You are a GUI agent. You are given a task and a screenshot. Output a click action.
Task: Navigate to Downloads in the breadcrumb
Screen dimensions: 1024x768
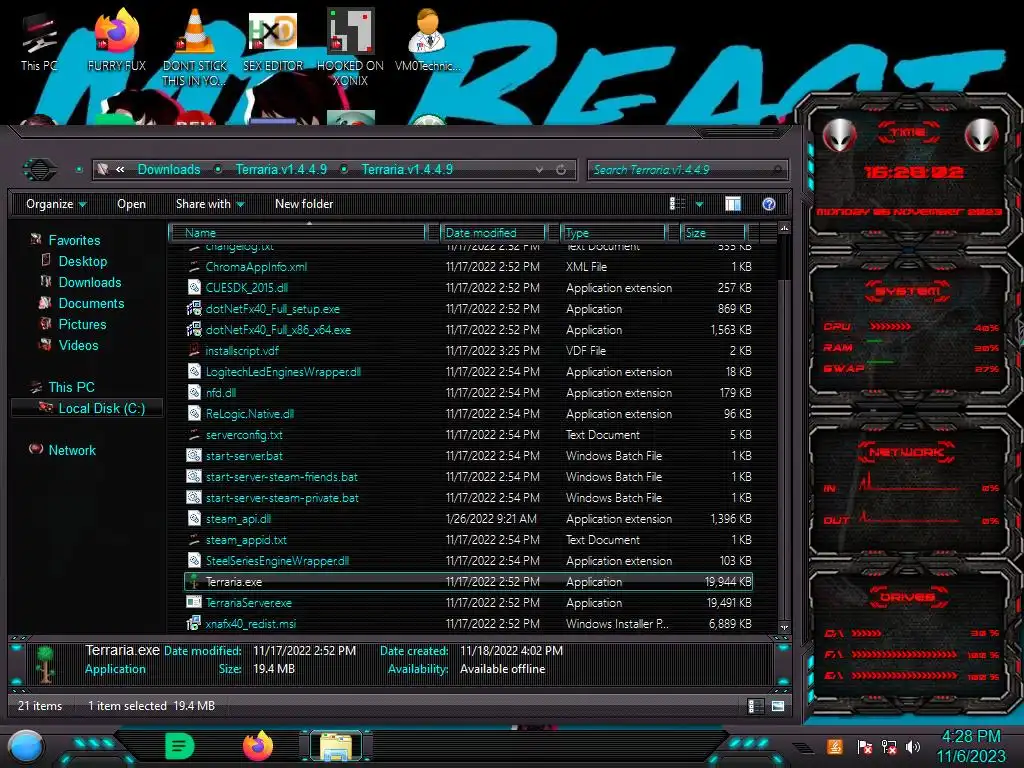168,169
